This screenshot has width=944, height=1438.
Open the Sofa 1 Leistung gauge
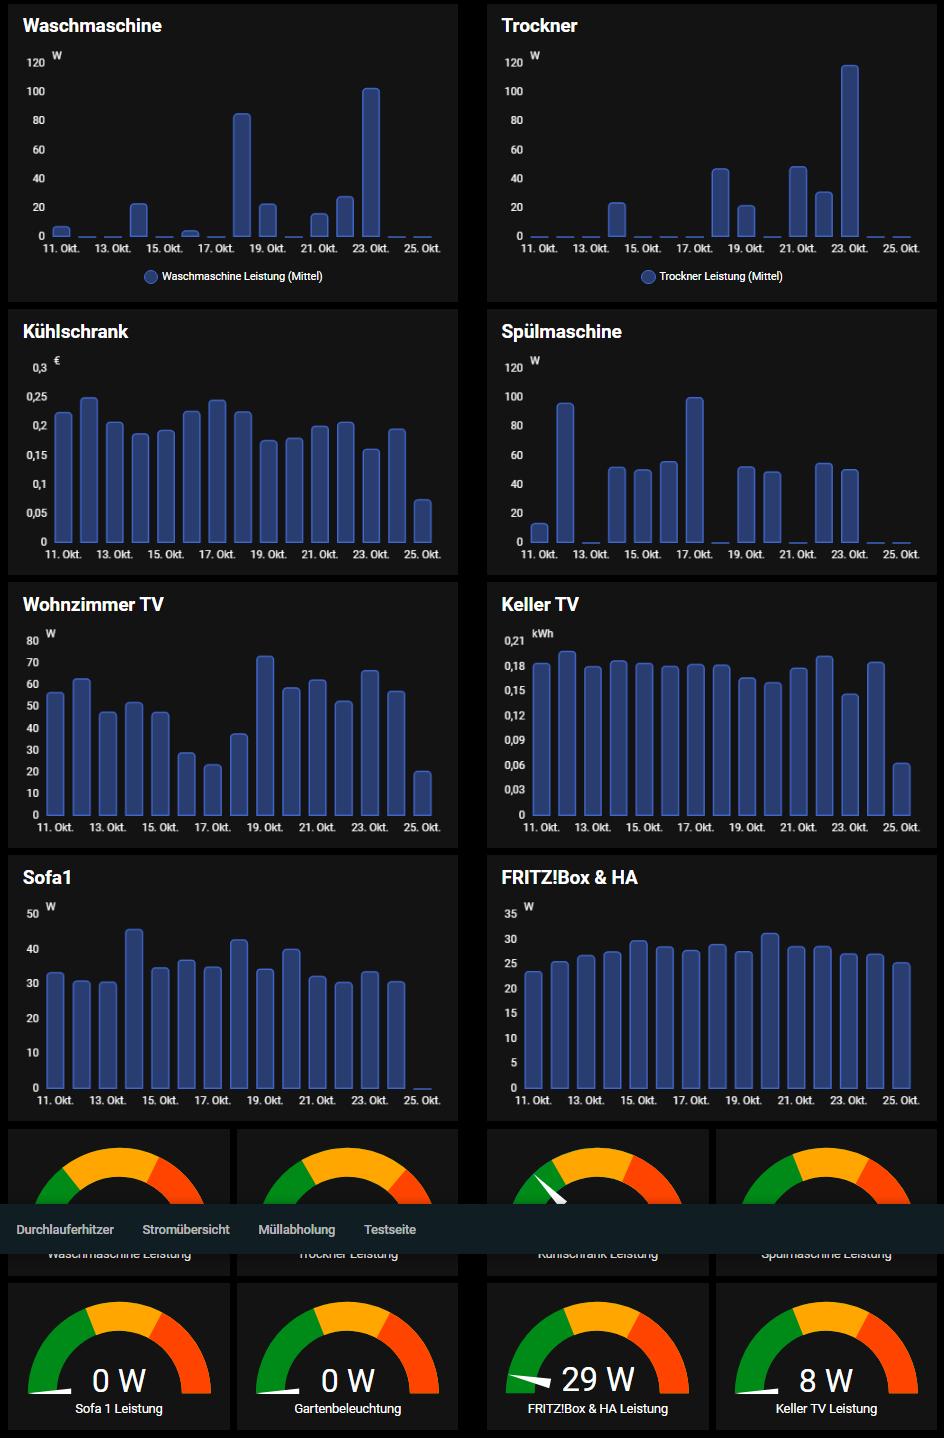(x=119, y=1355)
